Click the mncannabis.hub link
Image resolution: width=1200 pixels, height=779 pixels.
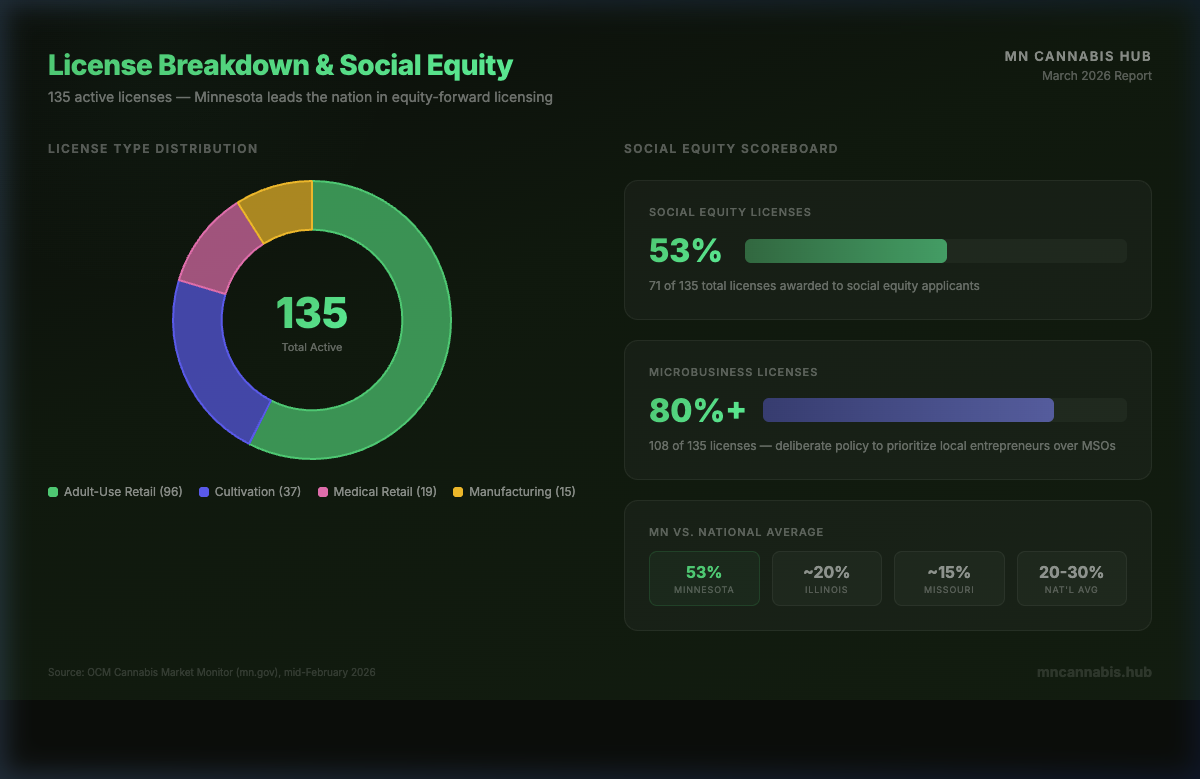coord(1094,671)
